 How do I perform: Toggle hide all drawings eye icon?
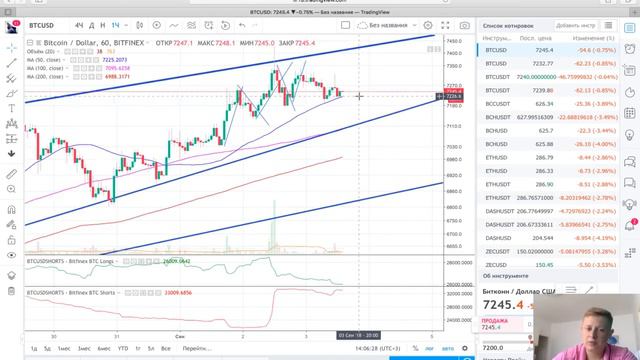pos(11,255)
